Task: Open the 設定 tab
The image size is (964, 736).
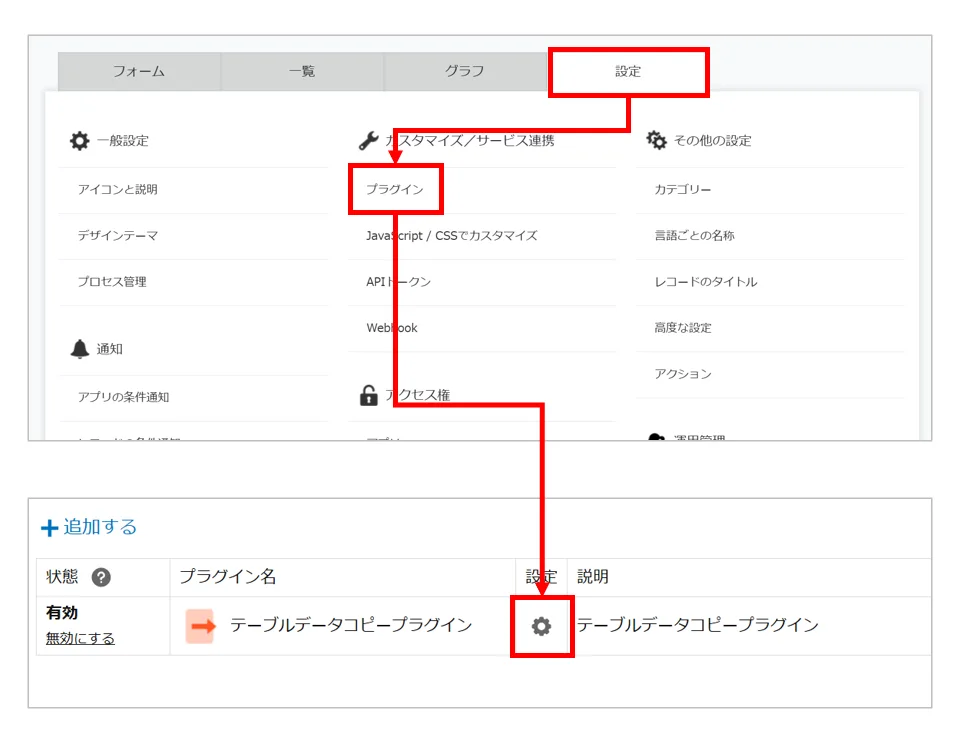Action: coord(628,71)
